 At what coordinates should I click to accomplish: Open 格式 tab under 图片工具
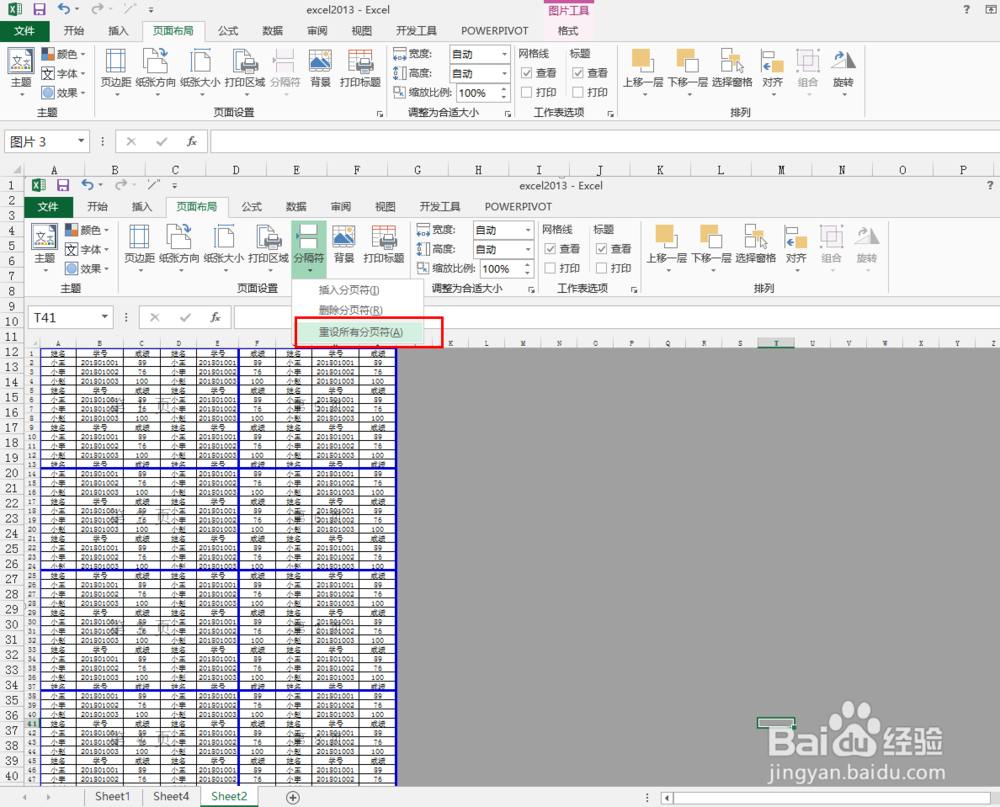568,31
